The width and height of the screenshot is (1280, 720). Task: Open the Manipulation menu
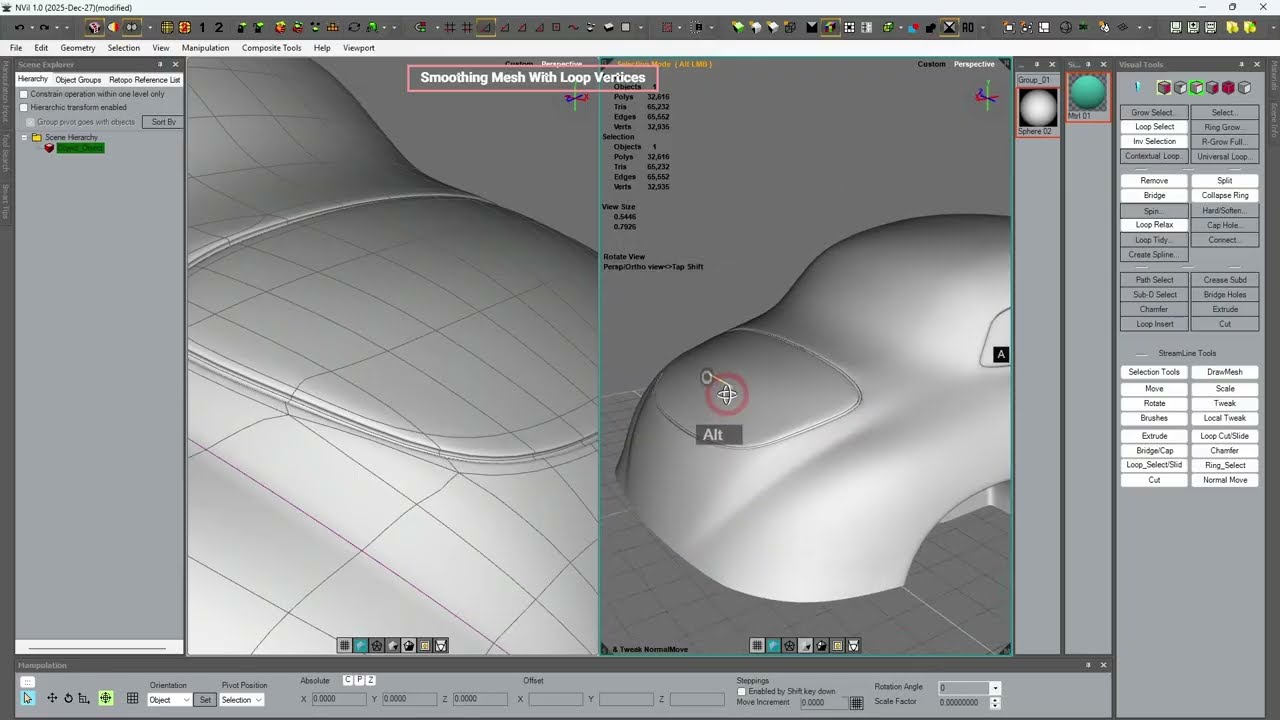coord(205,48)
